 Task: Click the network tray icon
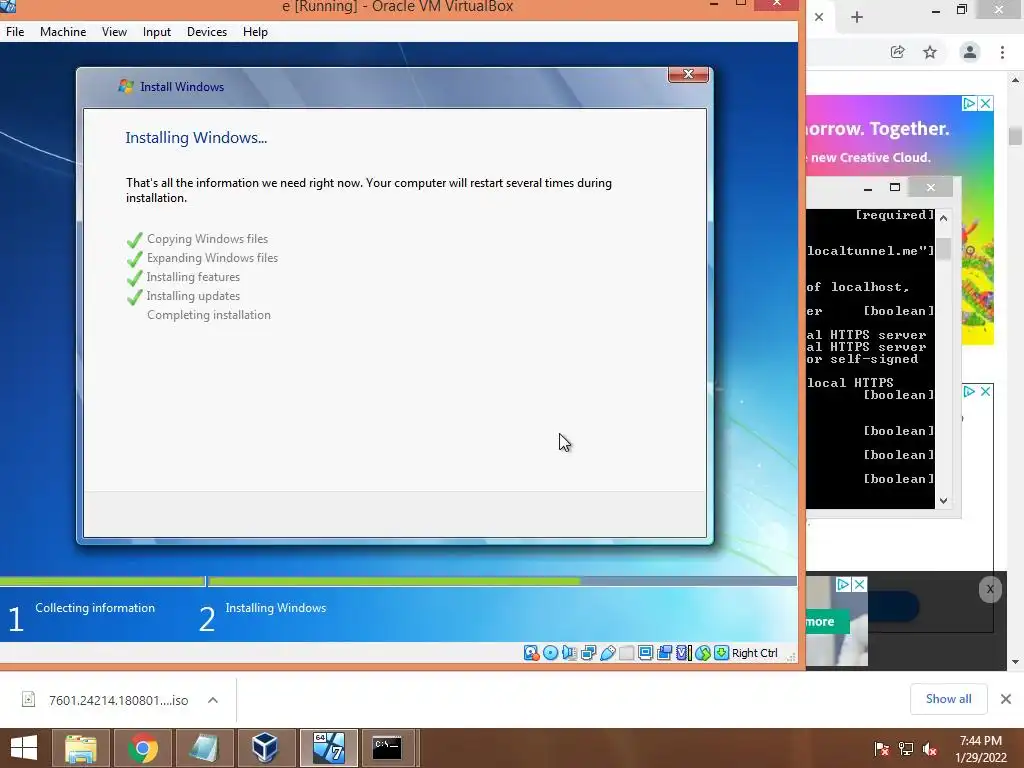click(906, 748)
